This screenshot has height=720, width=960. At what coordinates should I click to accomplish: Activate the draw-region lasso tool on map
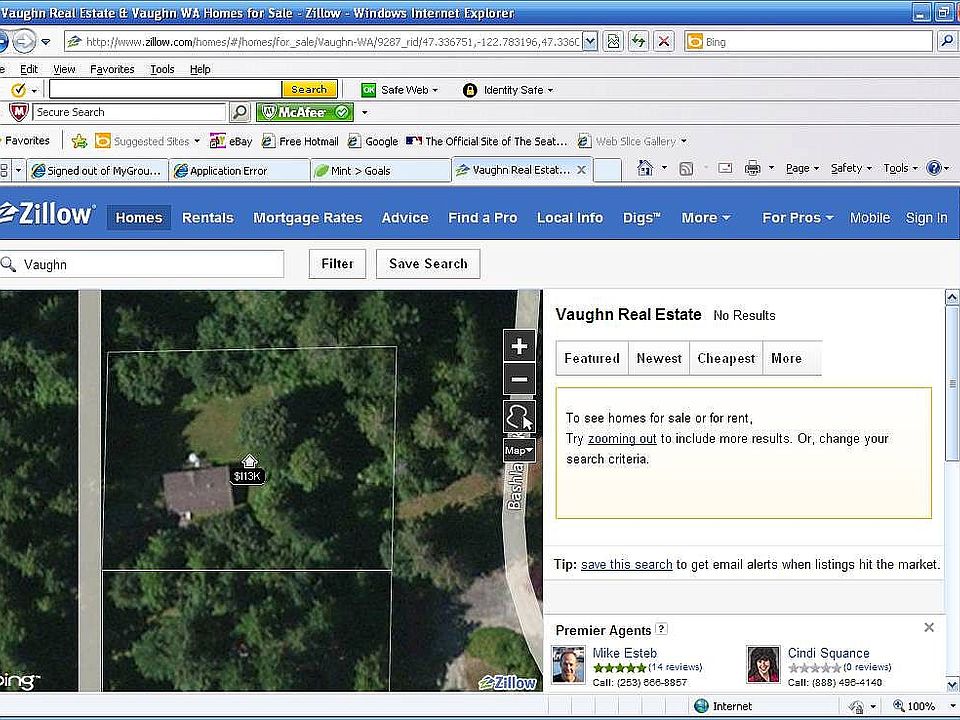tap(519, 418)
